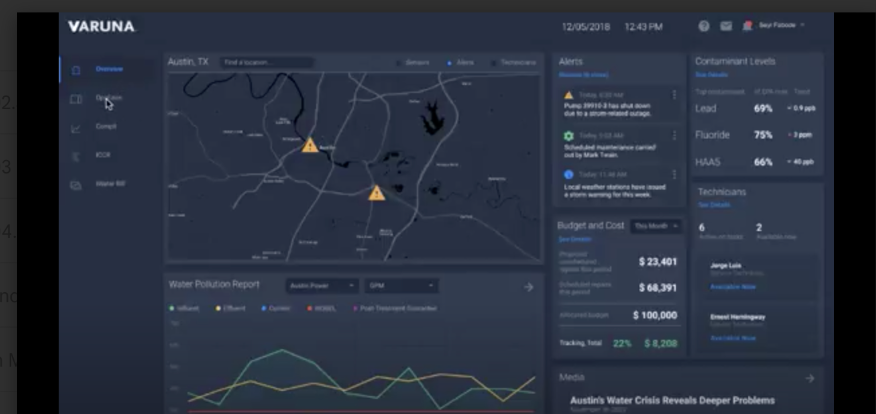This screenshot has height=414, width=876.
Task: Open the mail envelope icon
Action: 726,26
